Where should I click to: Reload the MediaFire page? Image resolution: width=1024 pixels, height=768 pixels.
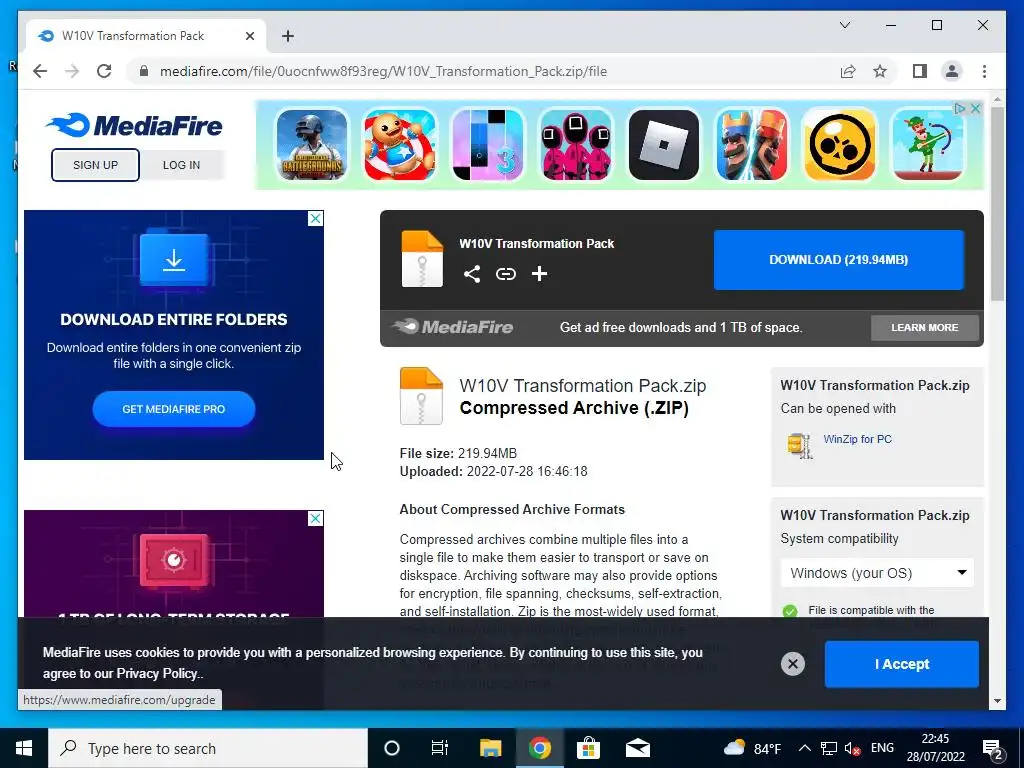point(104,71)
